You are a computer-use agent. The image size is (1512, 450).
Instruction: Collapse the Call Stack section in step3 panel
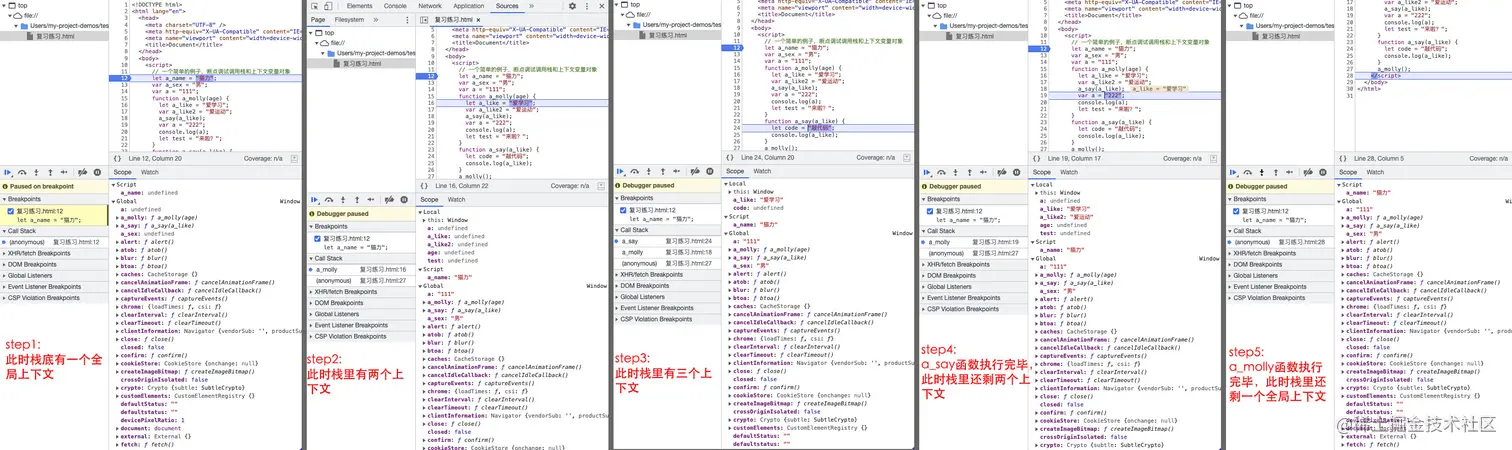(667, 230)
